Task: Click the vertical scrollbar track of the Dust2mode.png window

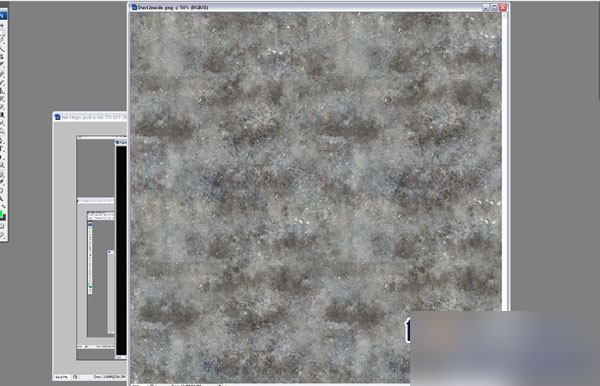Action: (x=504, y=164)
